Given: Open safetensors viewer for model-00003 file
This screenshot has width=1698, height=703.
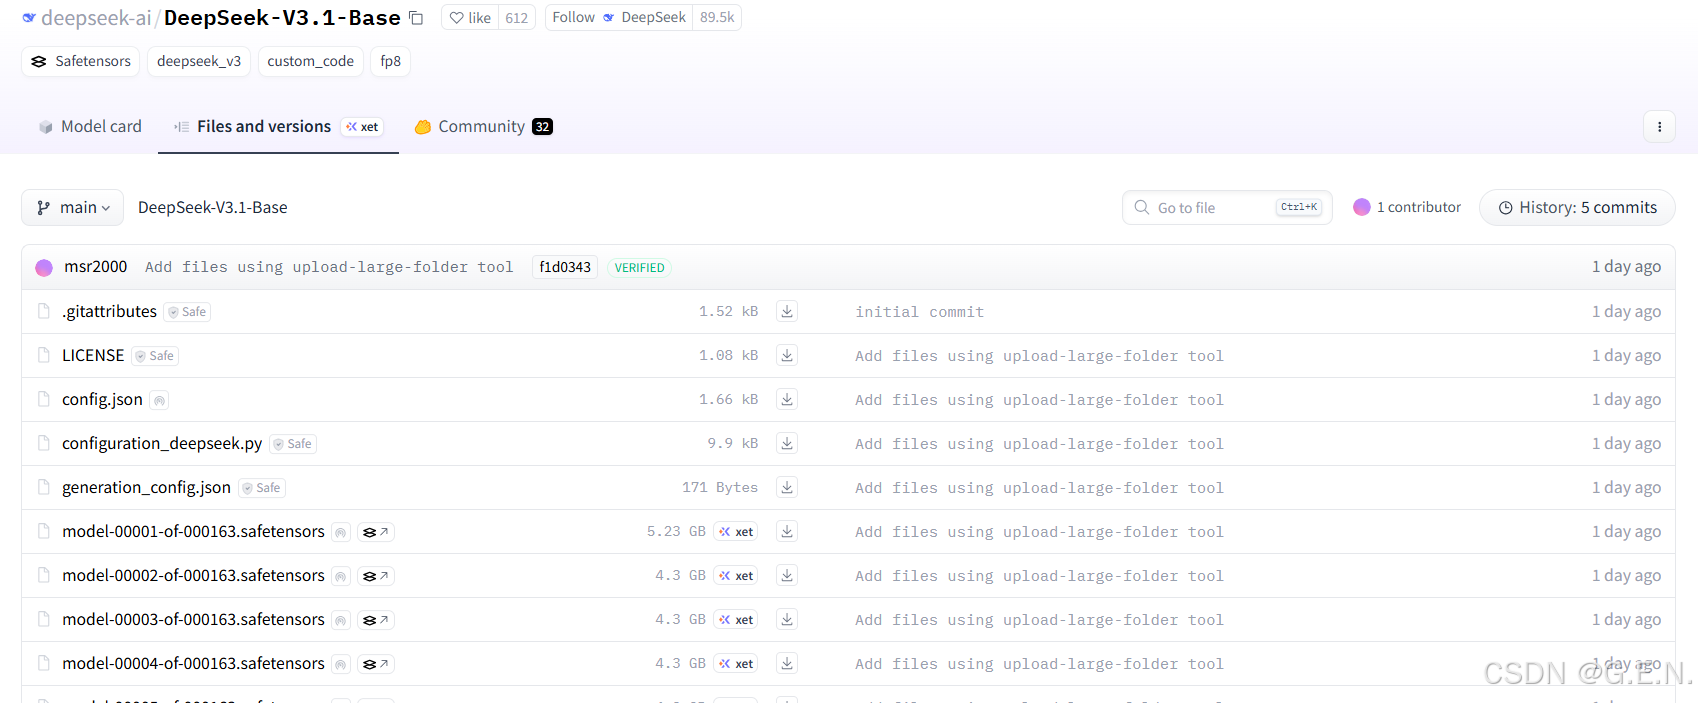Looking at the screenshot, I should [x=376, y=620].
